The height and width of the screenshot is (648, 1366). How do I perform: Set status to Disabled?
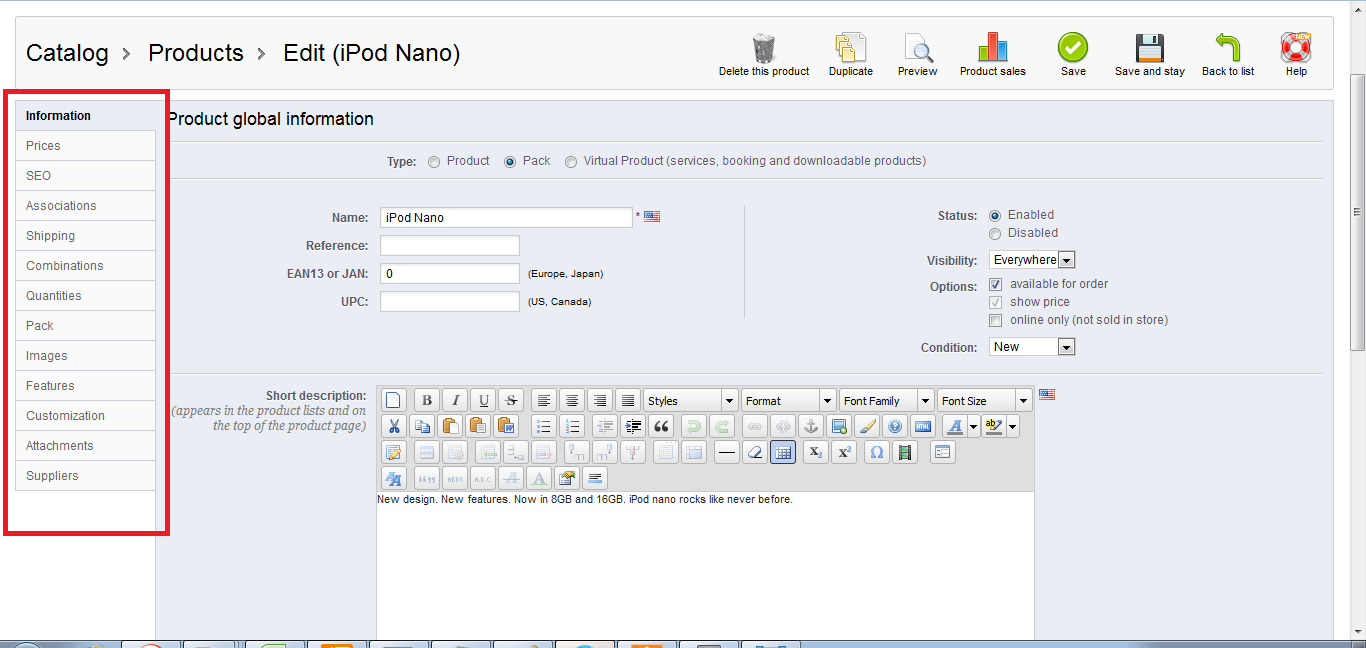[995, 234]
